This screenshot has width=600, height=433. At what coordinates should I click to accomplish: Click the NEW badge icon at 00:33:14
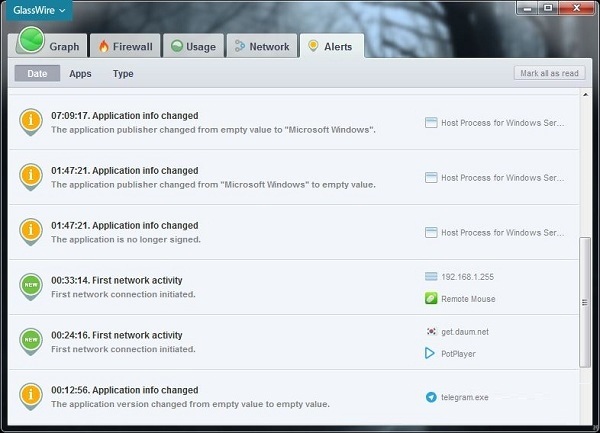click(31, 287)
